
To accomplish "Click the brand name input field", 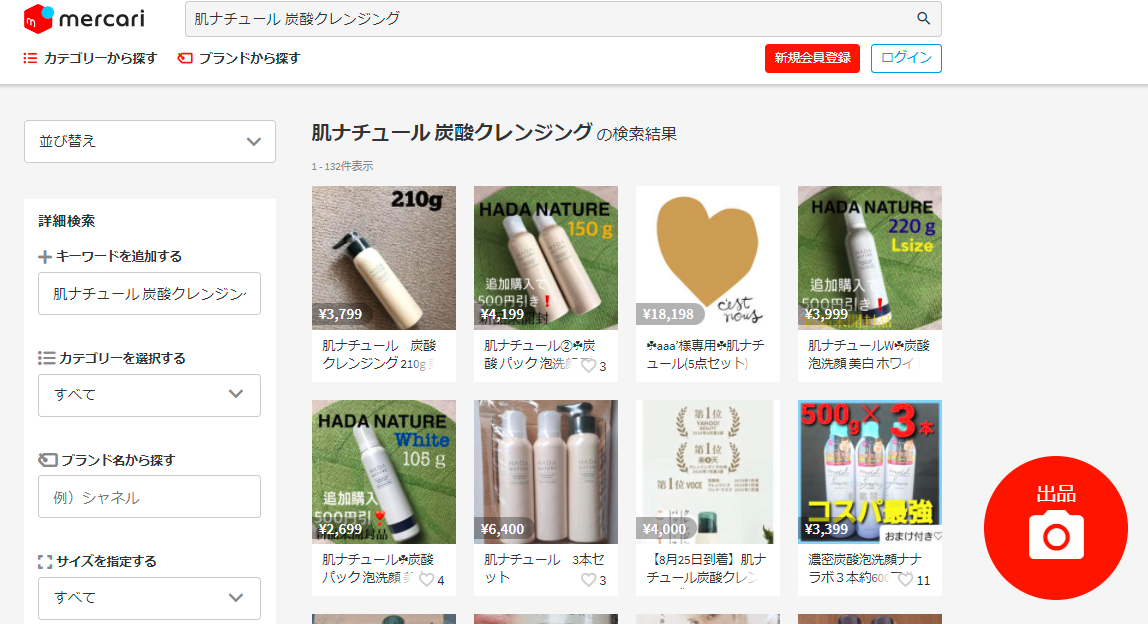I will (x=149, y=497).
